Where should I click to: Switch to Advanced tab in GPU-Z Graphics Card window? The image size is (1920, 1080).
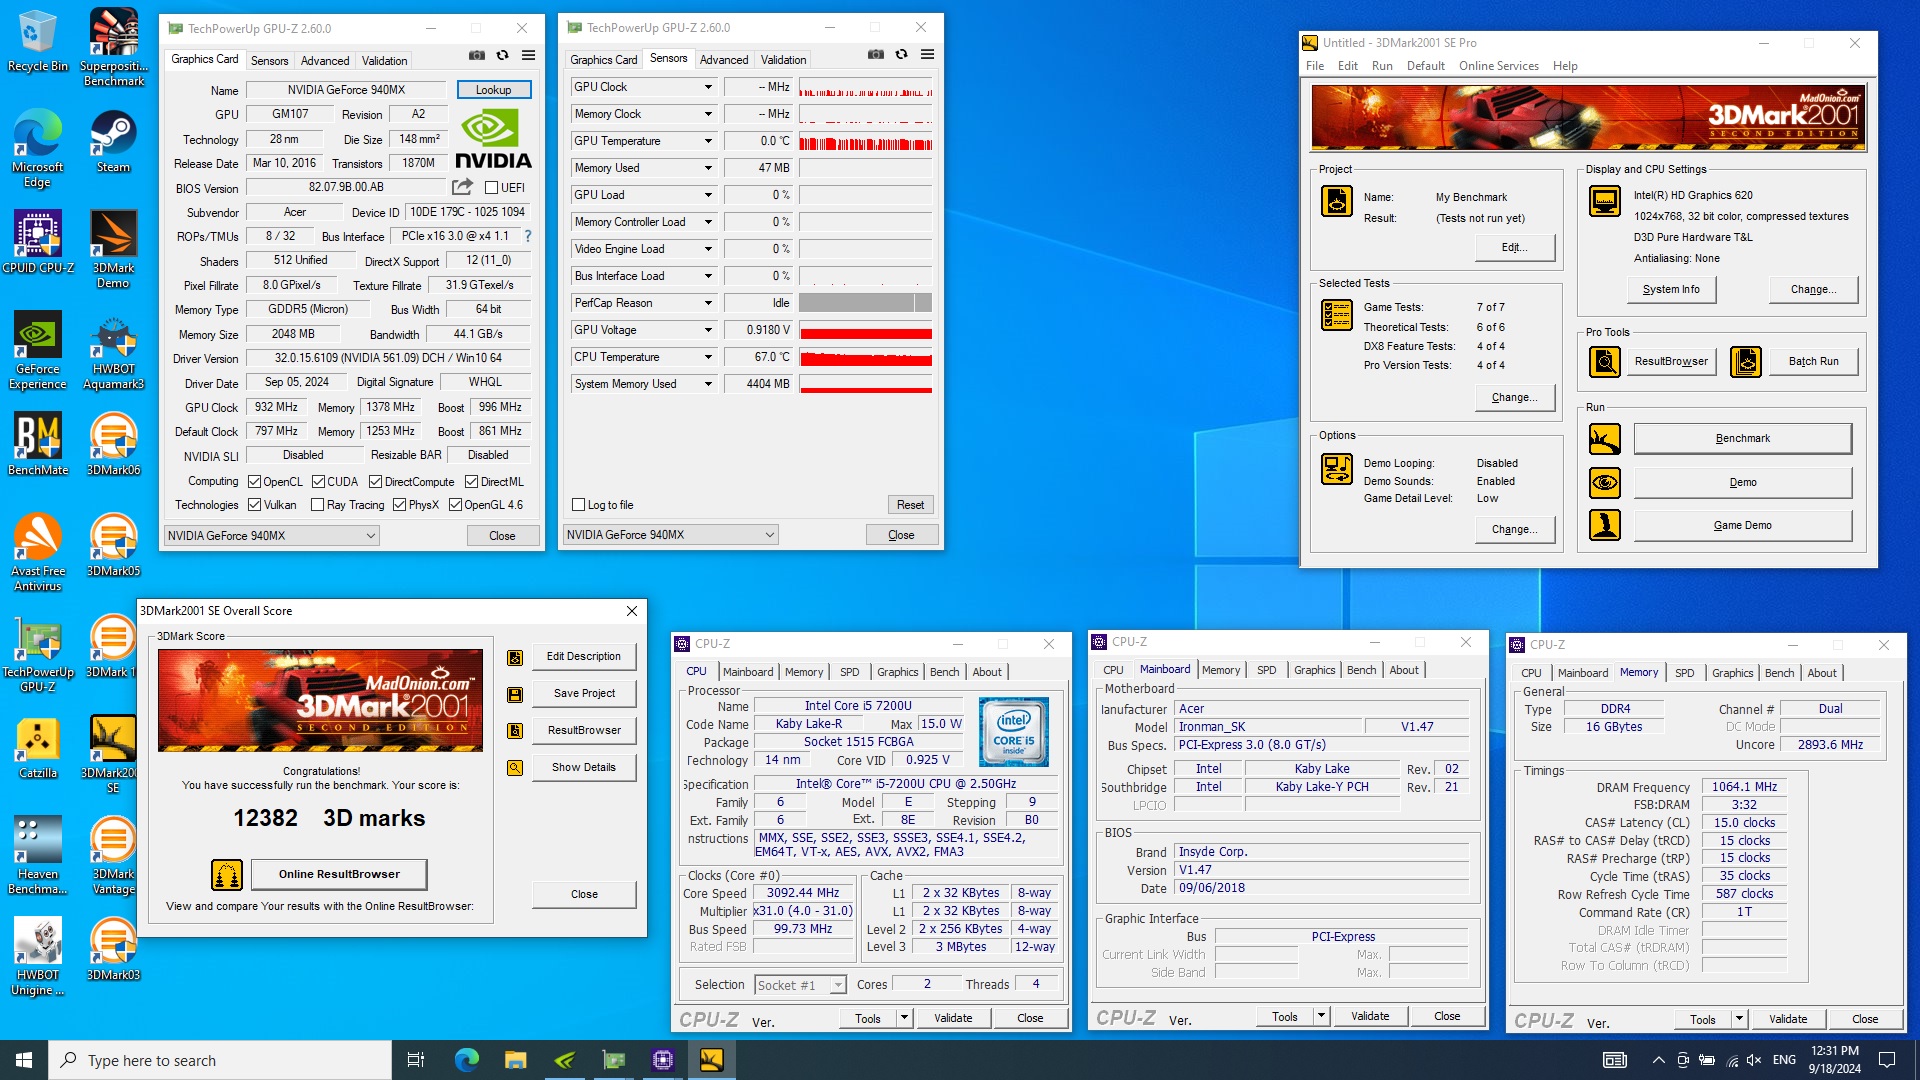pyautogui.click(x=325, y=61)
